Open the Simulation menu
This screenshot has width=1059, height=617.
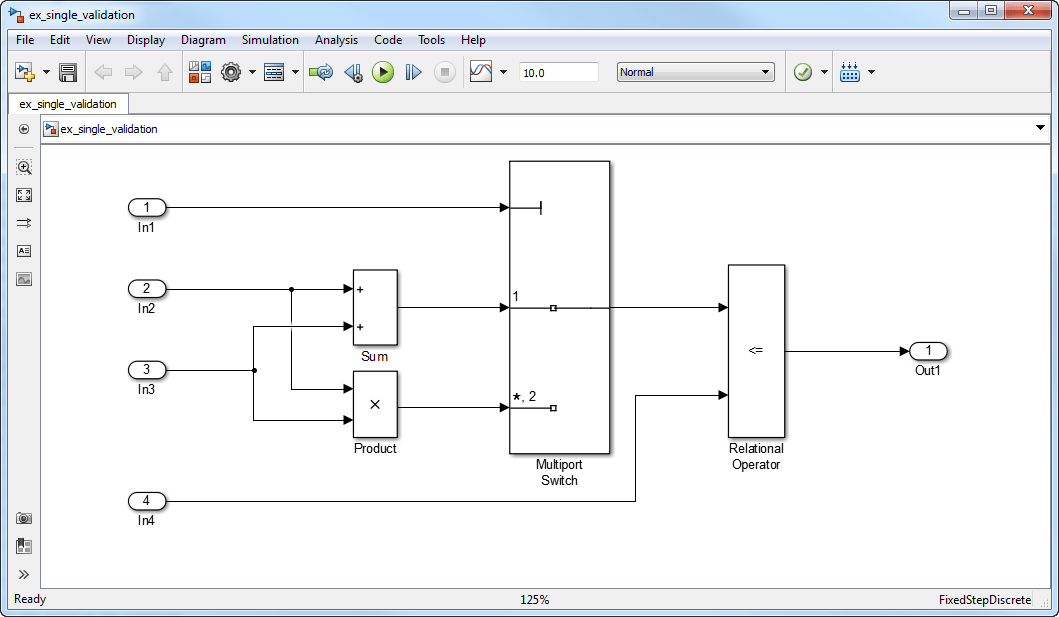(270, 40)
